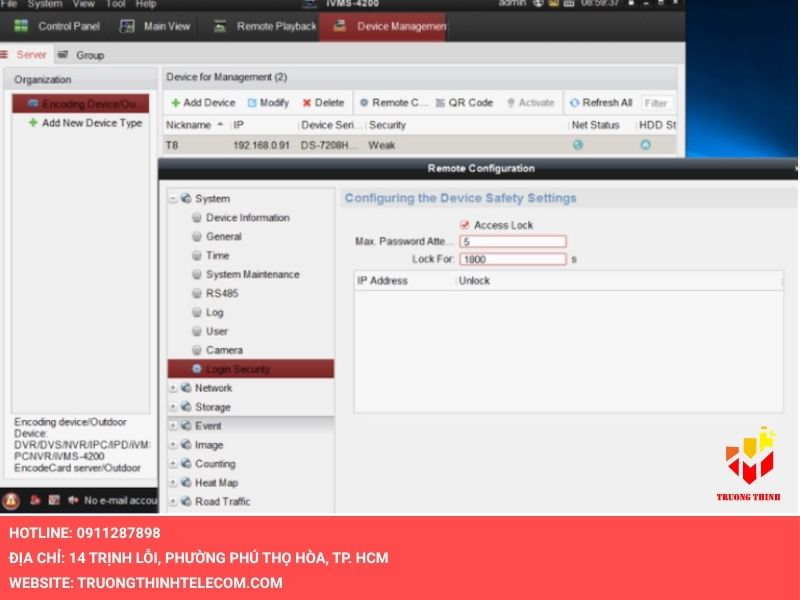The height and width of the screenshot is (600, 800).
Task: Expand the Network tree node
Action: click(173, 388)
